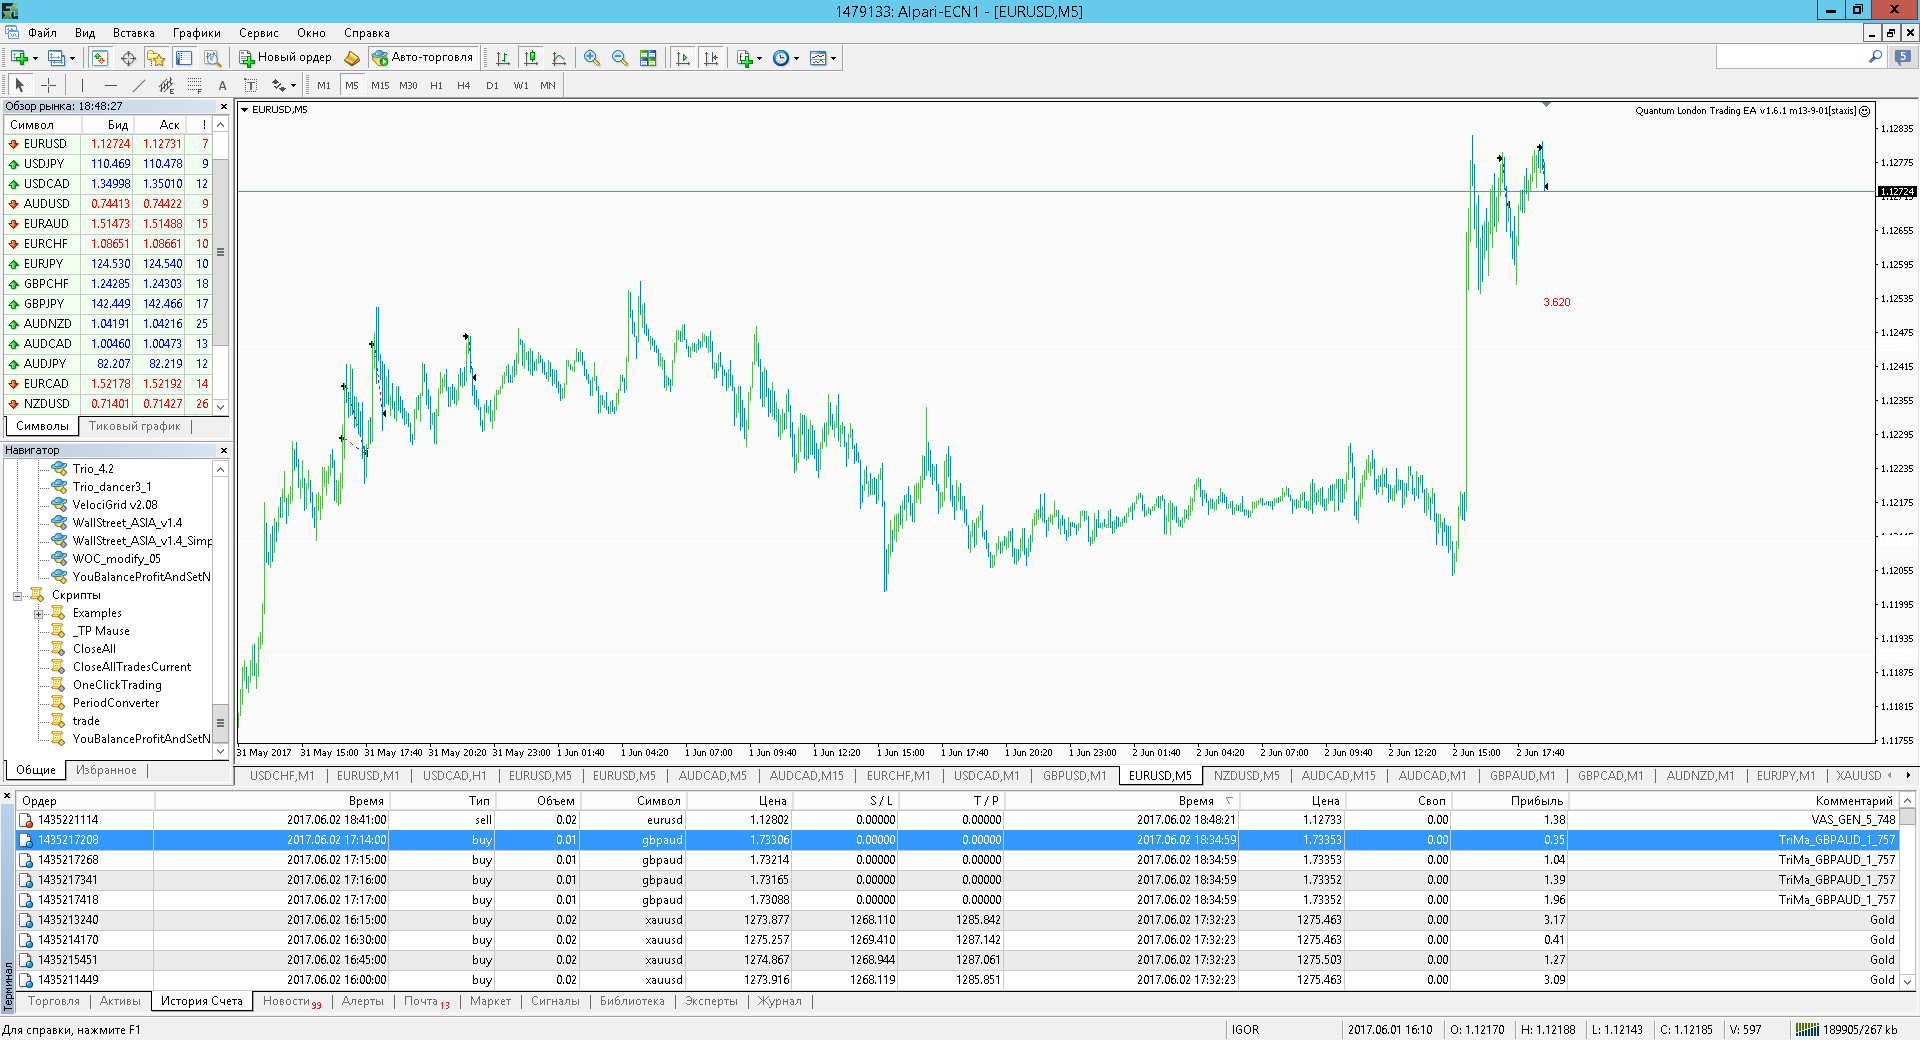Toggle chart shift button
1920x1040 pixels.
(711, 58)
